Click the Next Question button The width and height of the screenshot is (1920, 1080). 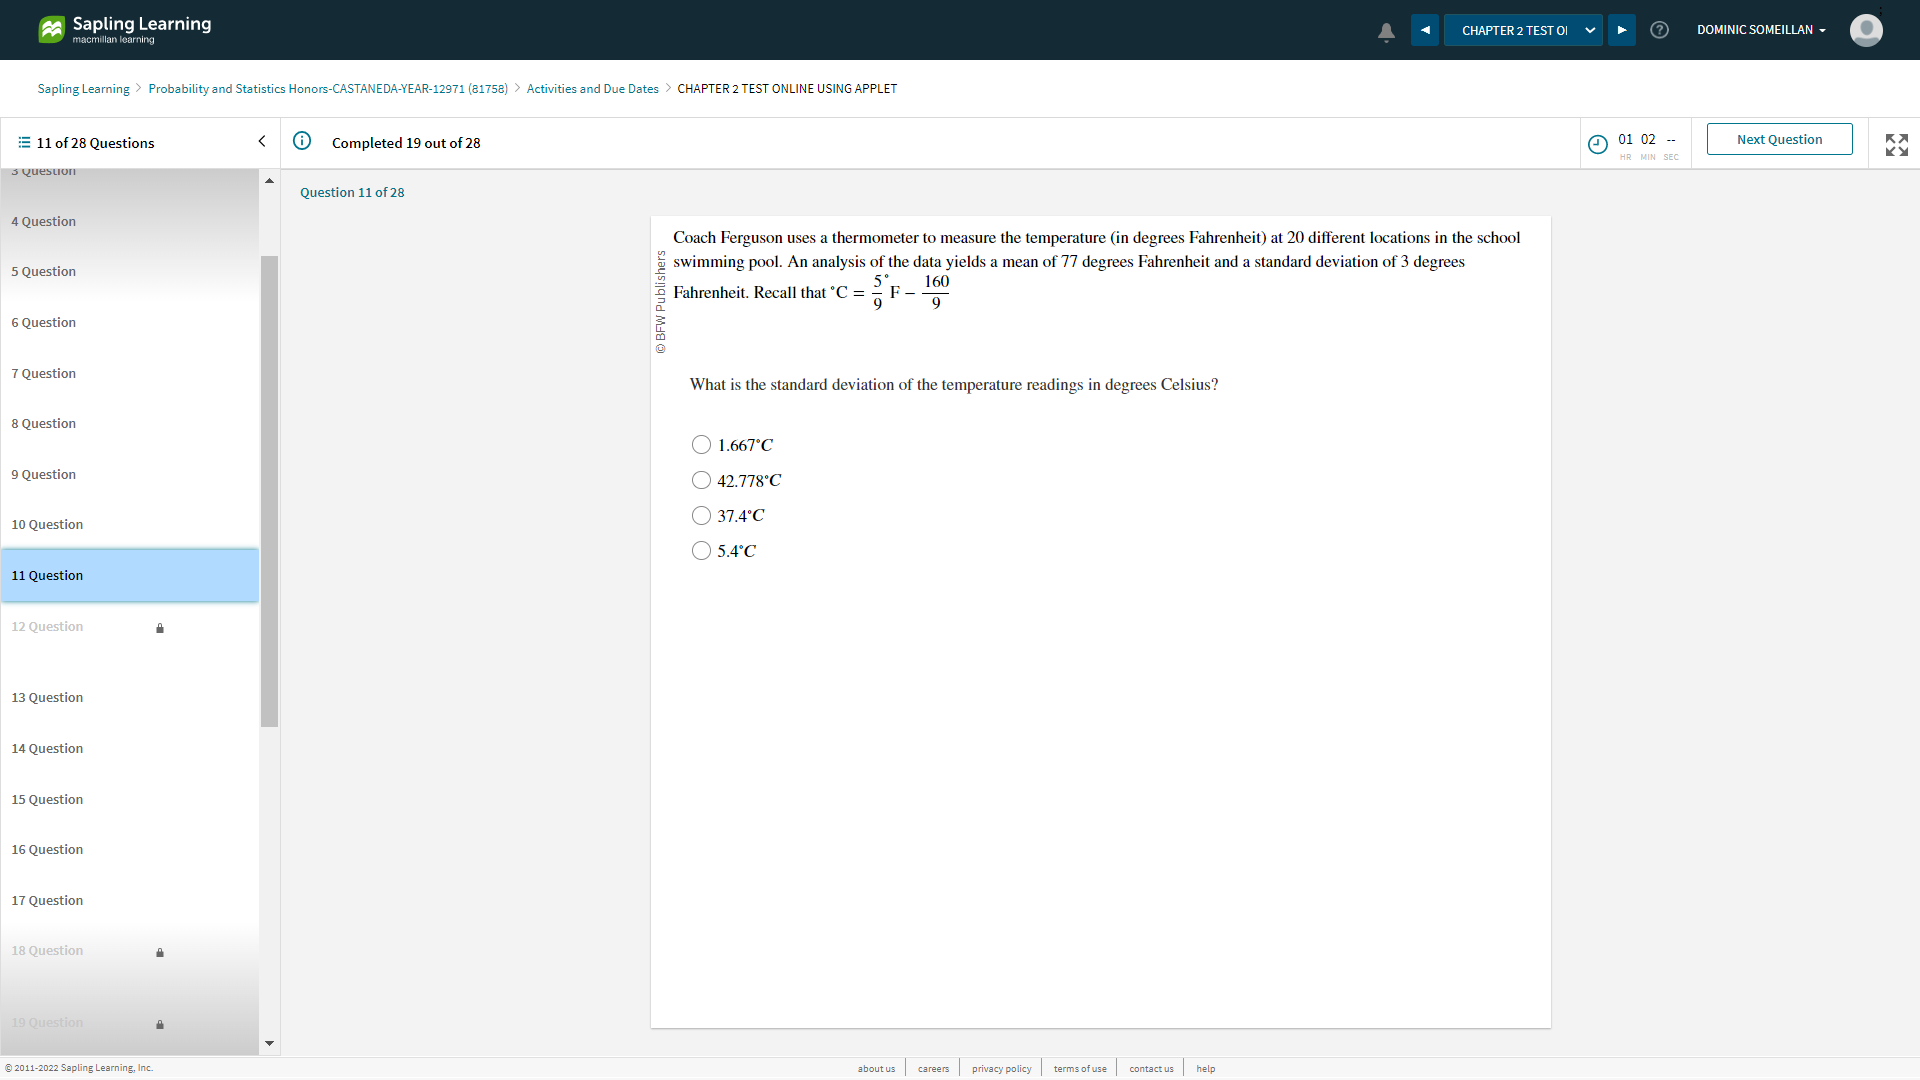click(1779, 139)
